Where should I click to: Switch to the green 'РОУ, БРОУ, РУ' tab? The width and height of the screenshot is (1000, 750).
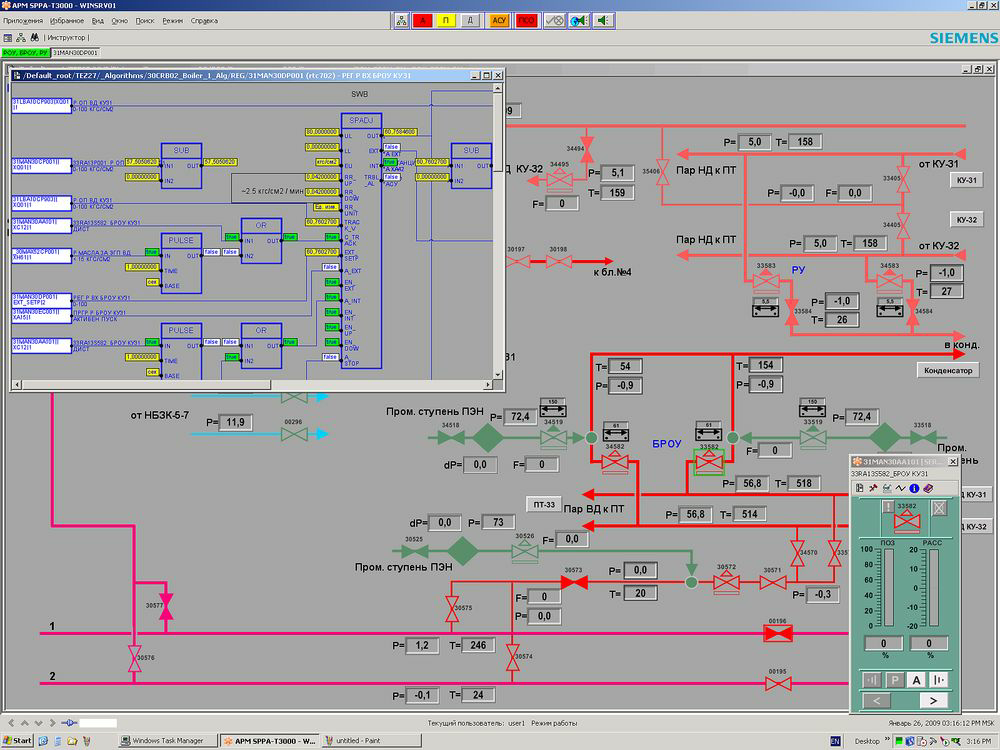point(26,52)
